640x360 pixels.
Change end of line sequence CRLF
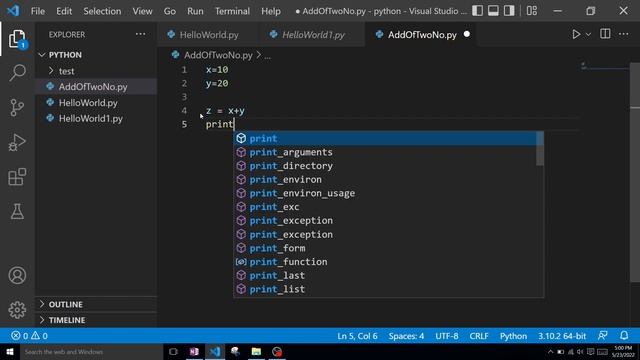[x=478, y=336]
